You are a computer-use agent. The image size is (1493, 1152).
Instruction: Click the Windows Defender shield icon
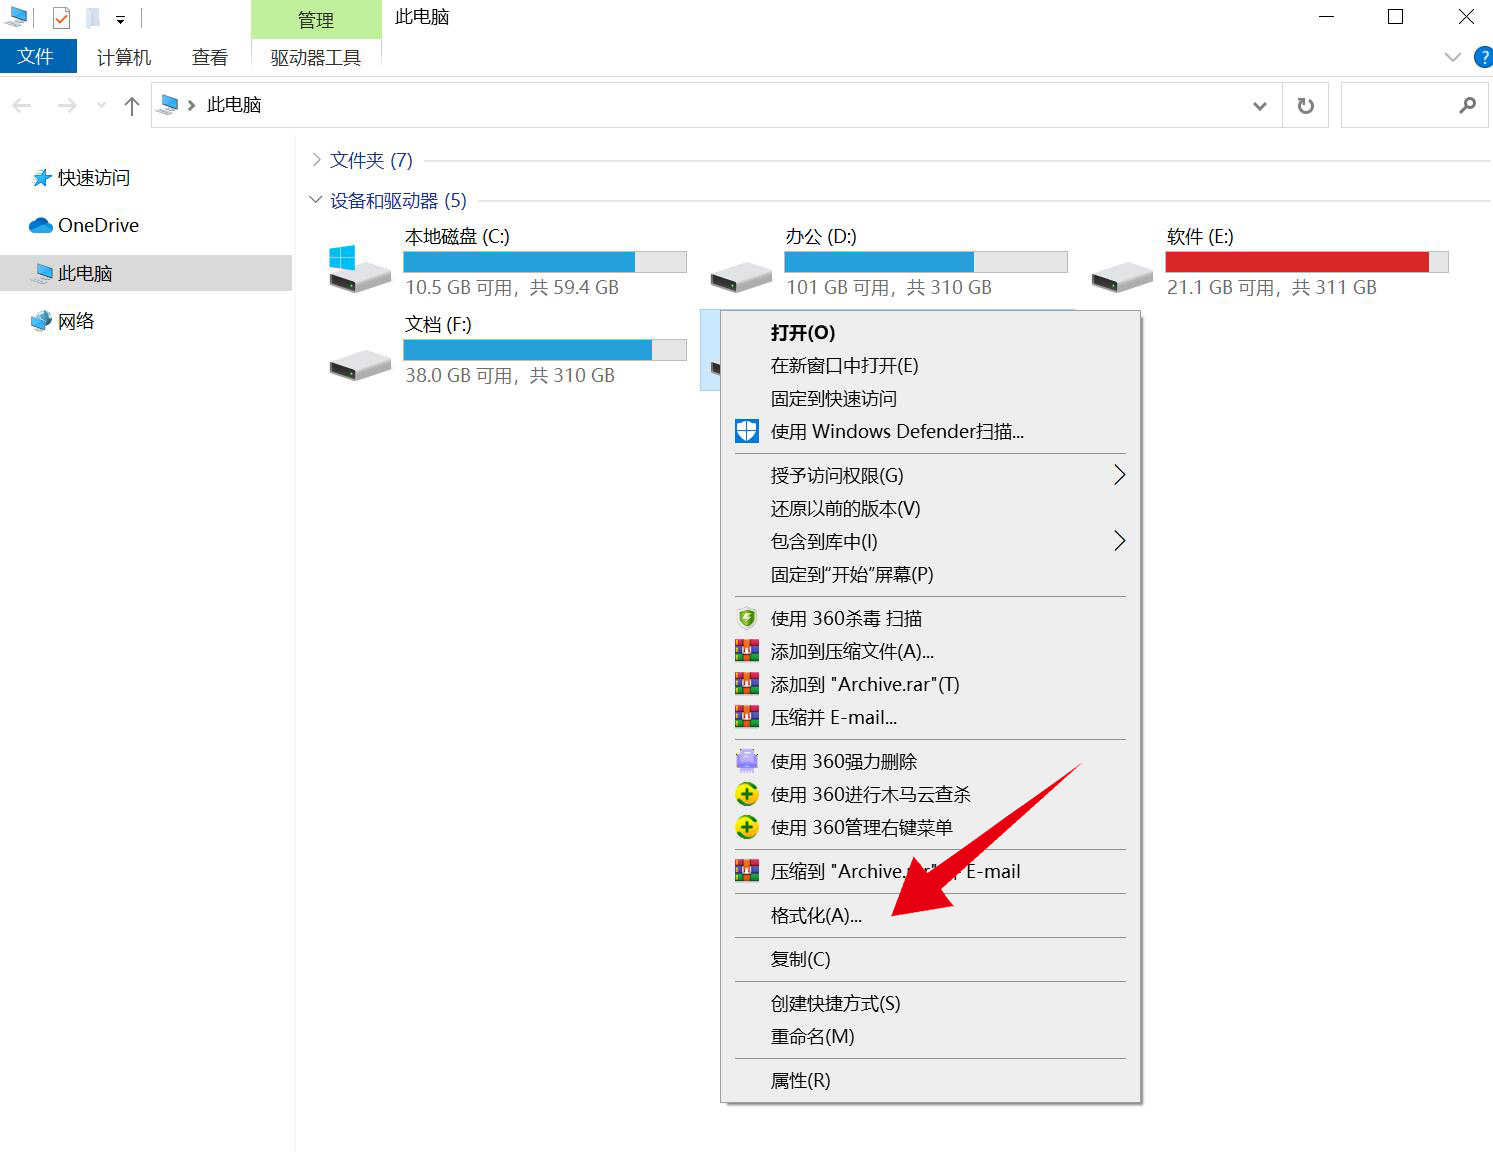(747, 431)
